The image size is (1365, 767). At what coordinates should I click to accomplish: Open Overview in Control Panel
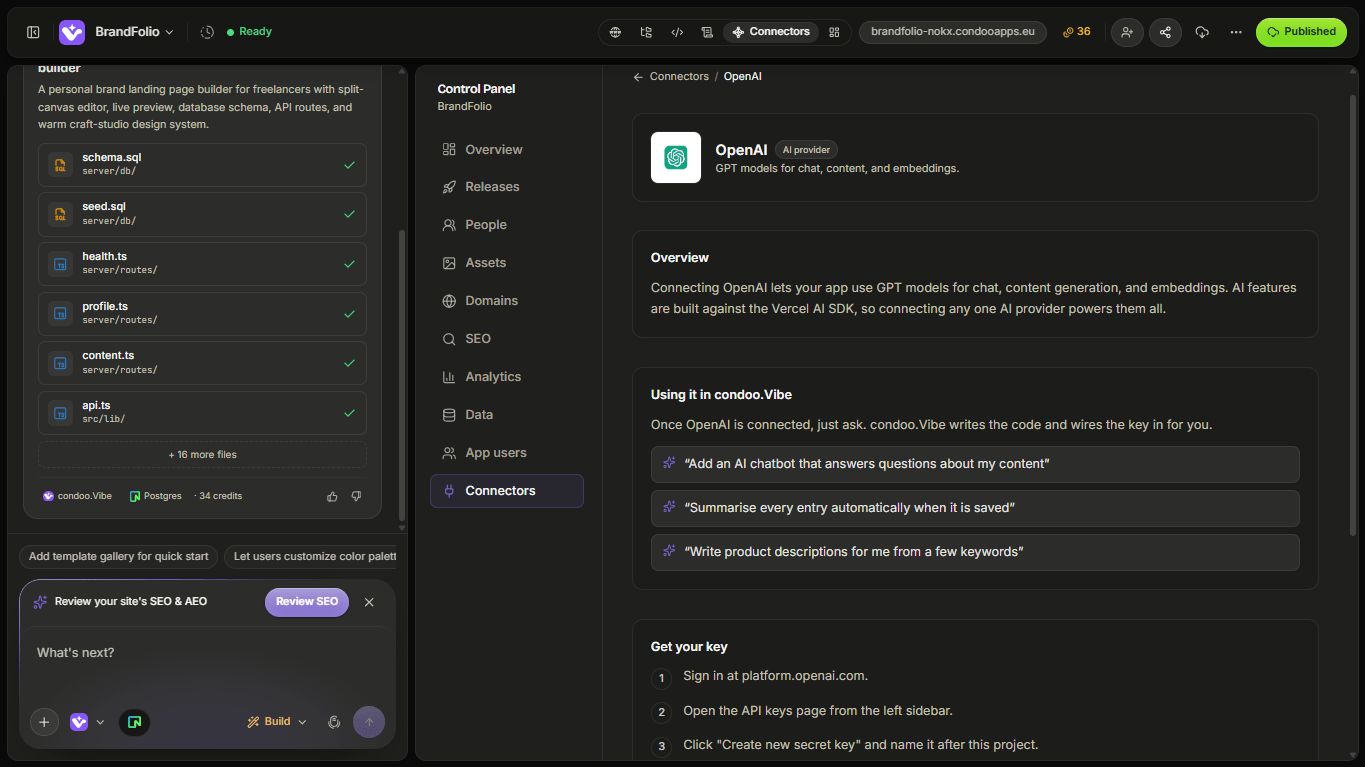tap(507, 150)
